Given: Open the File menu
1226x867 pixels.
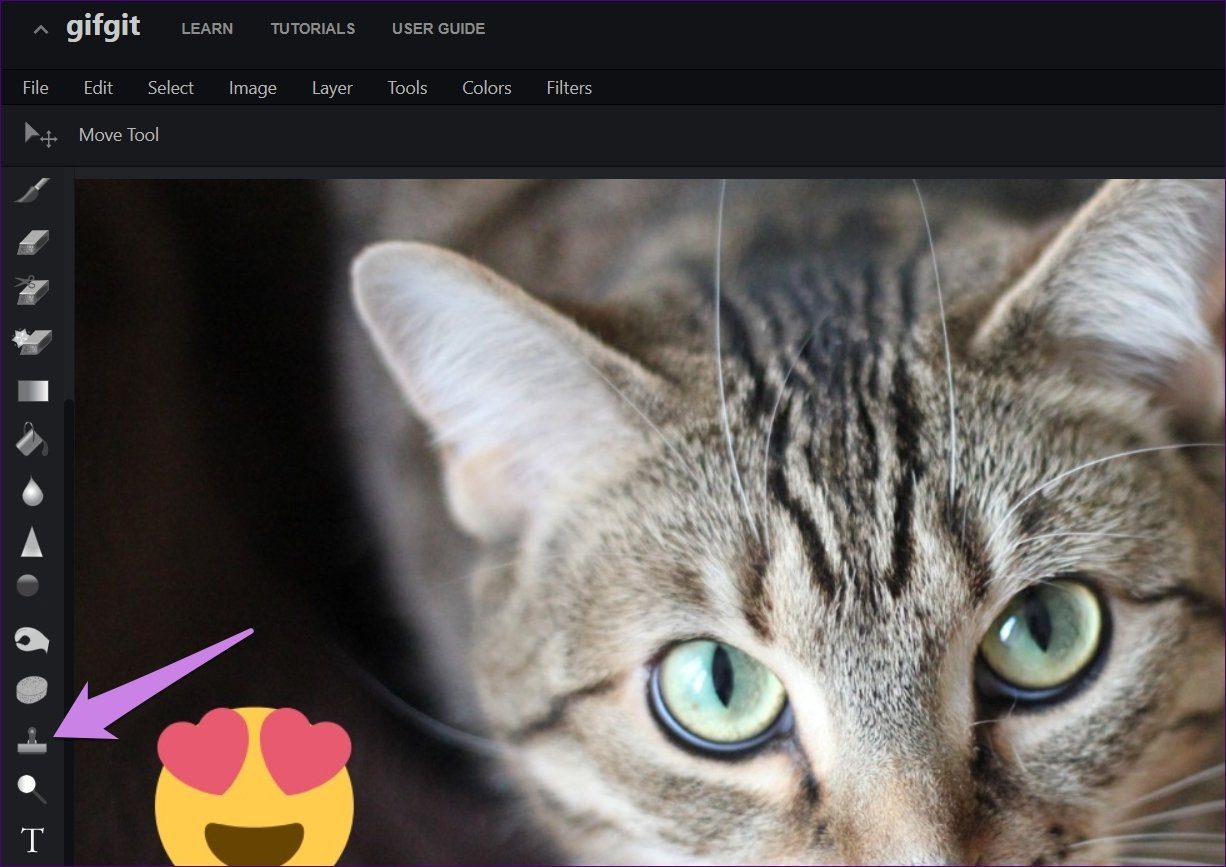Looking at the screenshot, I should click(x=35, y=88).
